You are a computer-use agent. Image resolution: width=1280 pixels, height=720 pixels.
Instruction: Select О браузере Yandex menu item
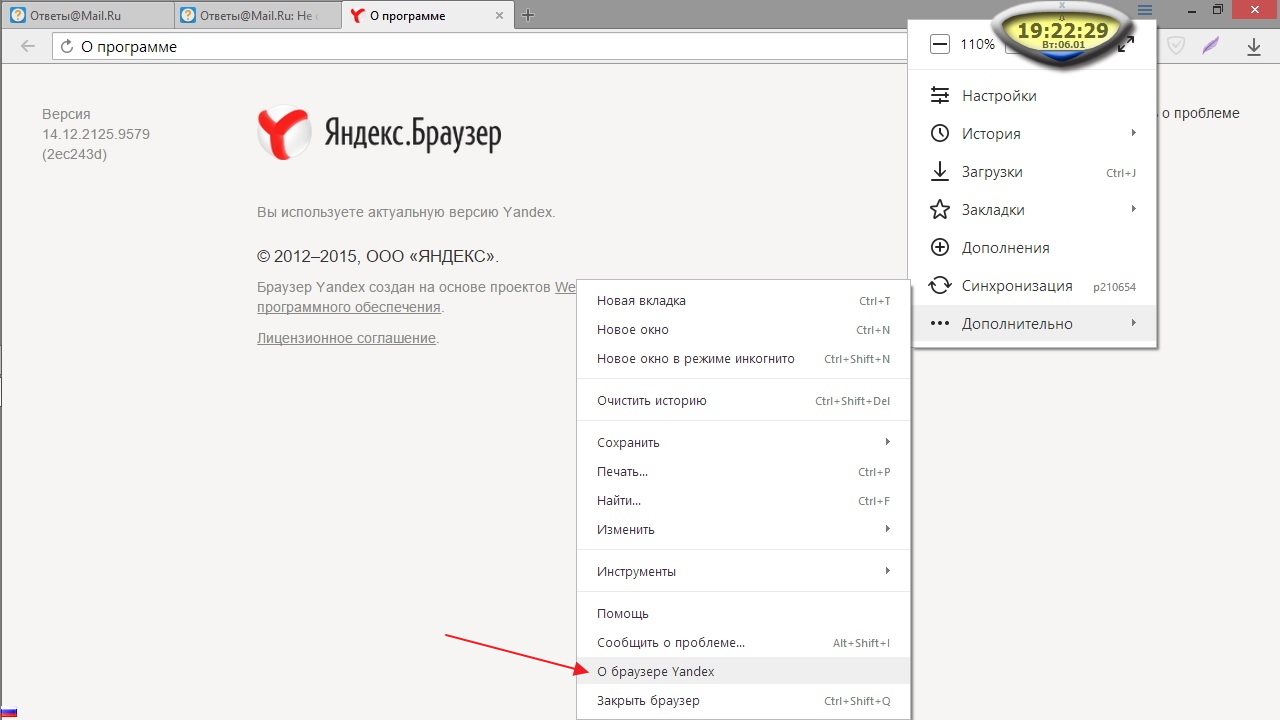pyautogui.click(x=744, y=672)
